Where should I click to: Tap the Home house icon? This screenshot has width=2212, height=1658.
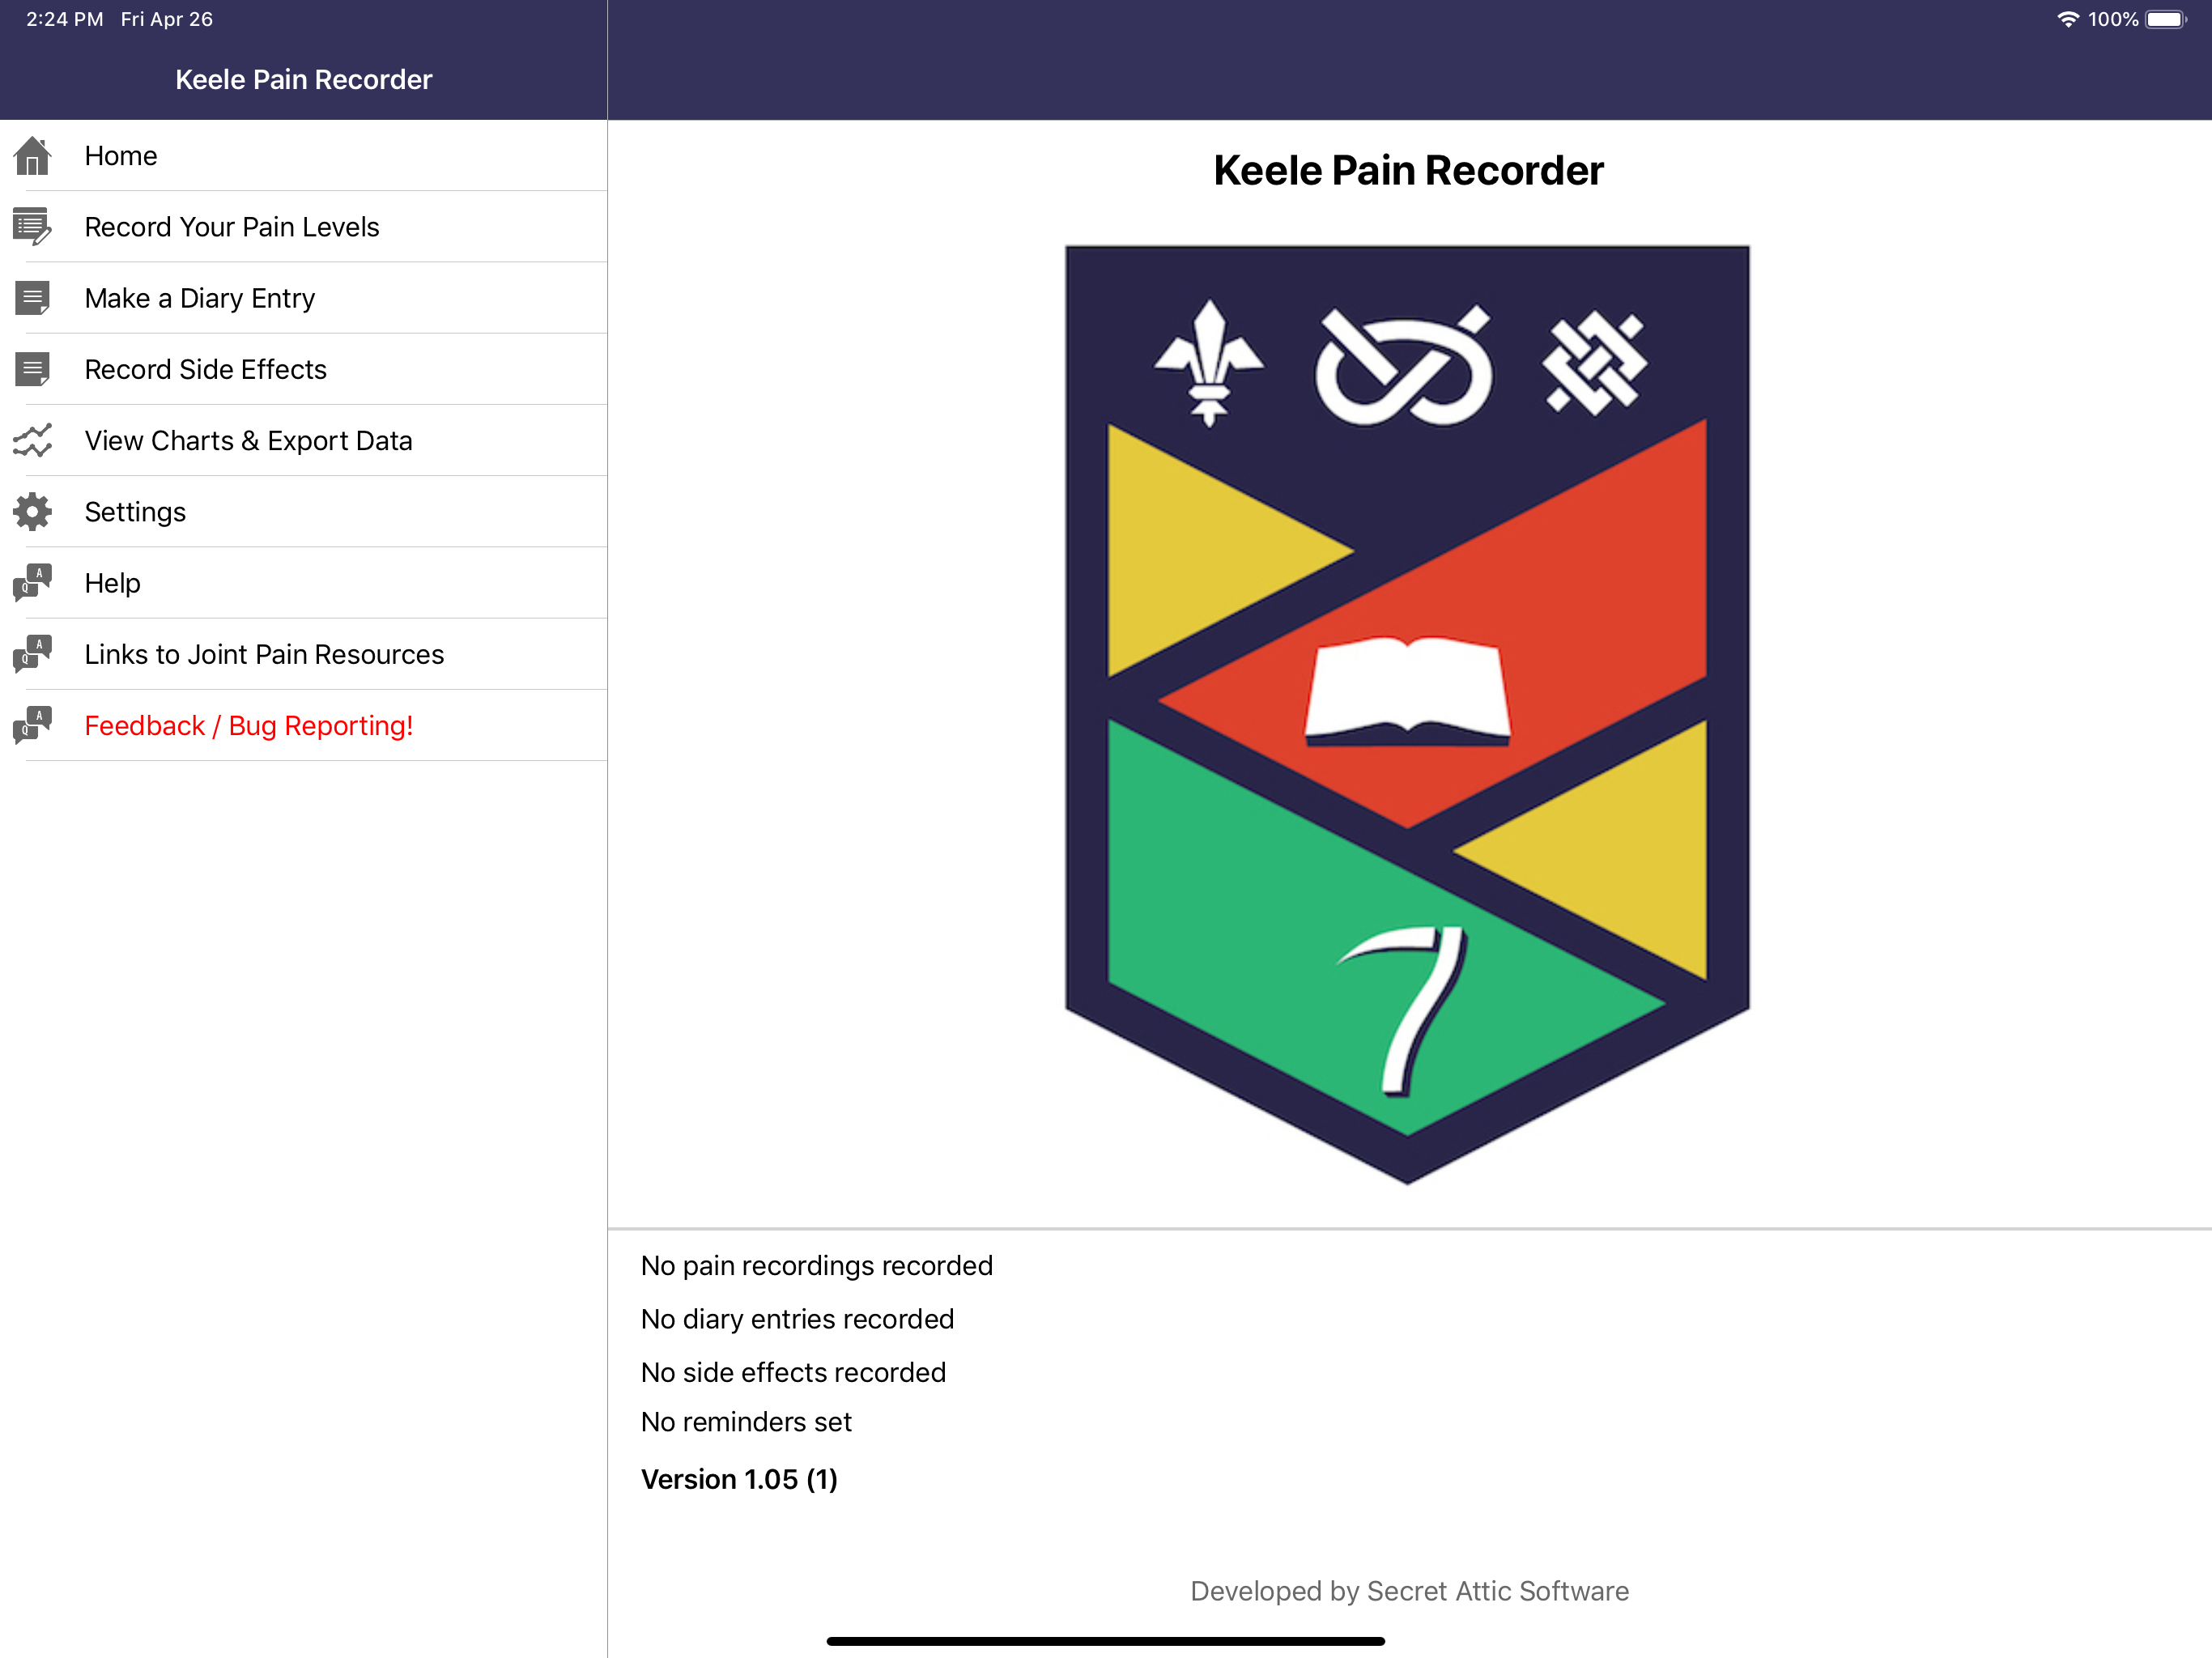pyautogui.click(x=32, y=156)
